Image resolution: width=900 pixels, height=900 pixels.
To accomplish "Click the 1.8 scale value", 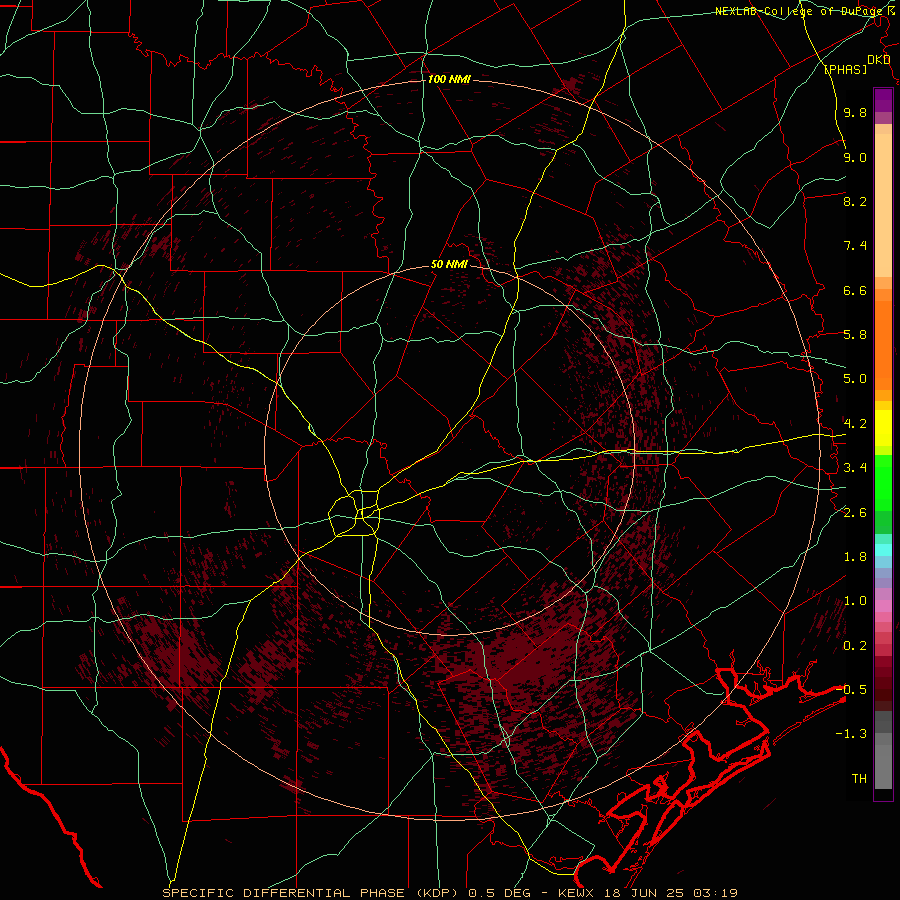I will (x=855, y=557).
